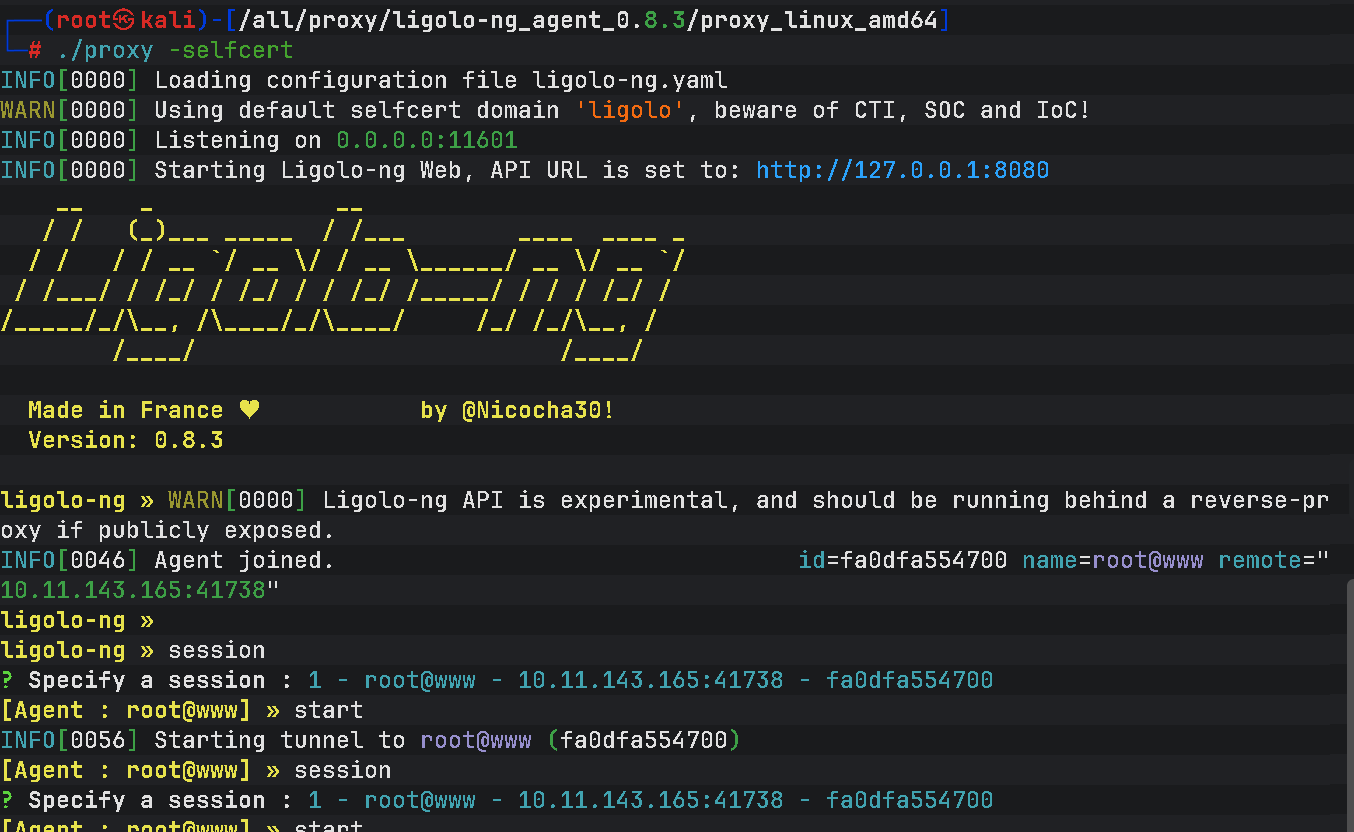The width and height of the screenshot is (1354, 832).
Task: Select the 0.0.0.0:11601 listening address
Action: click(427, 140)
